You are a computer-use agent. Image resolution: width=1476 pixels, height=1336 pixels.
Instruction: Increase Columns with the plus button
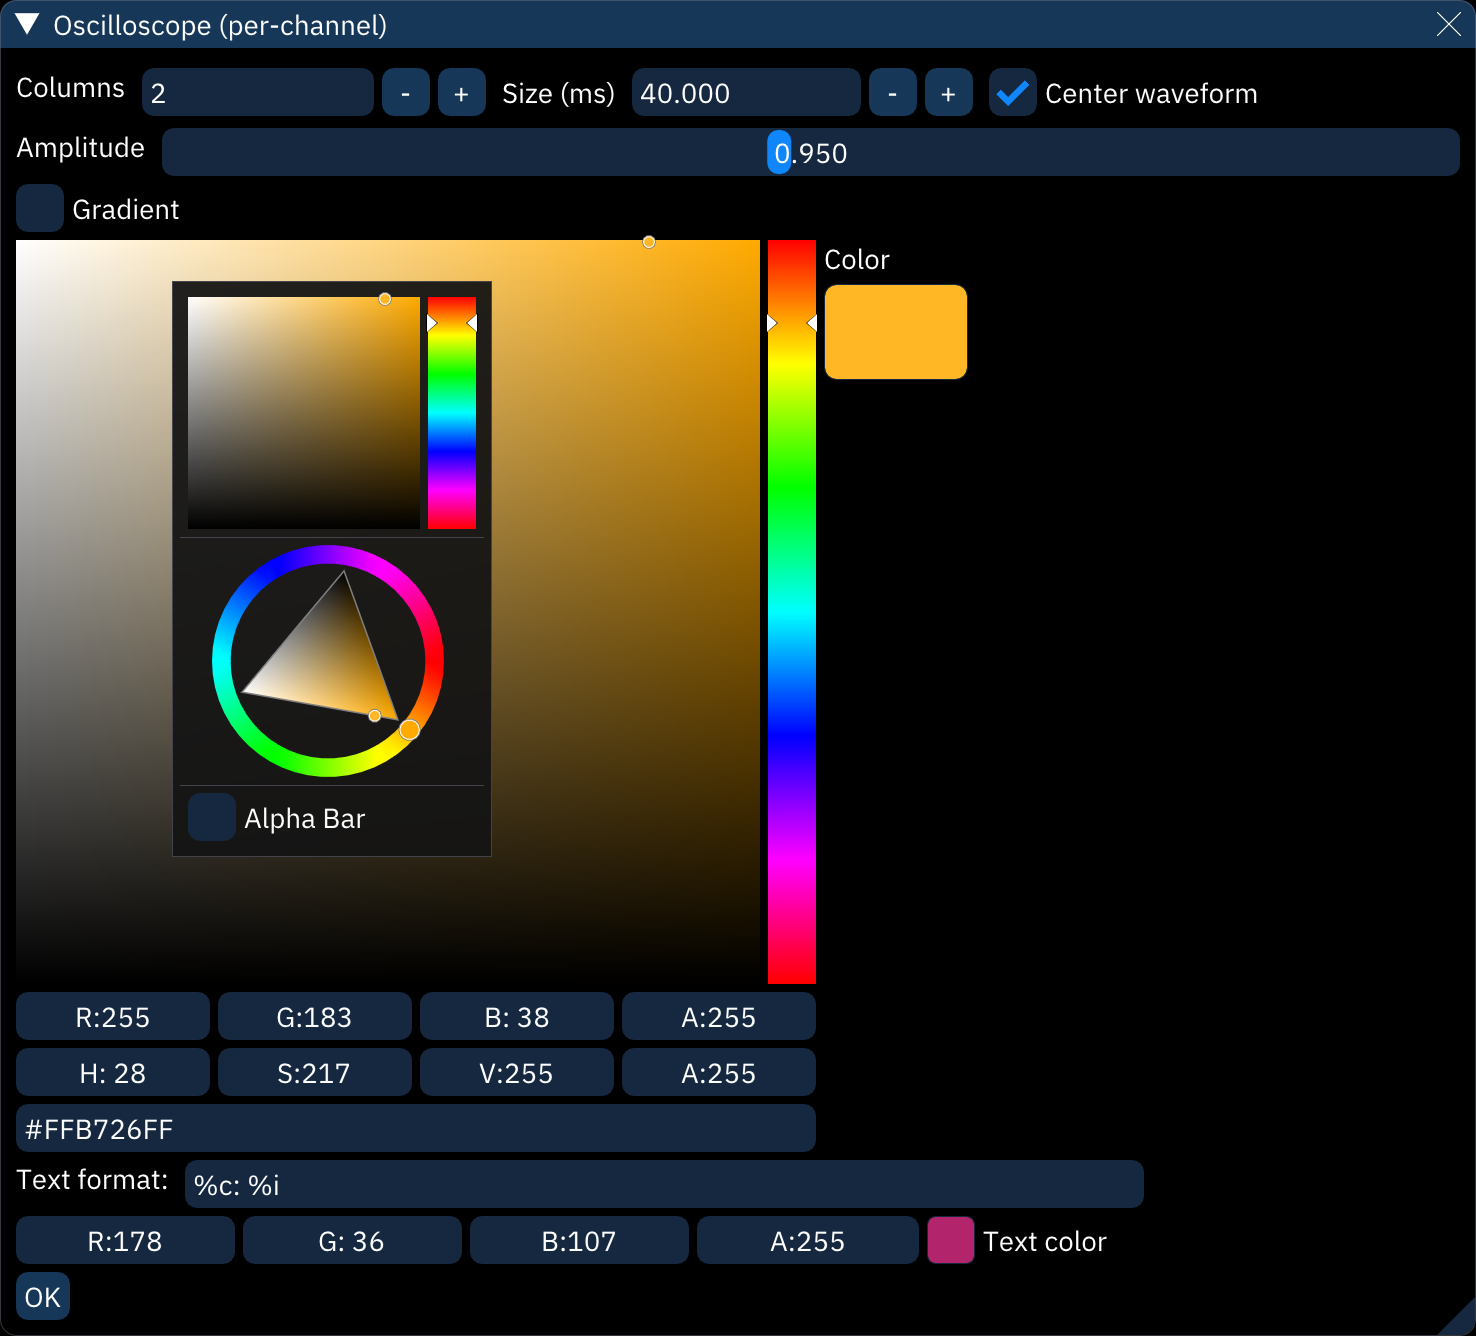[x=462, y=93]
